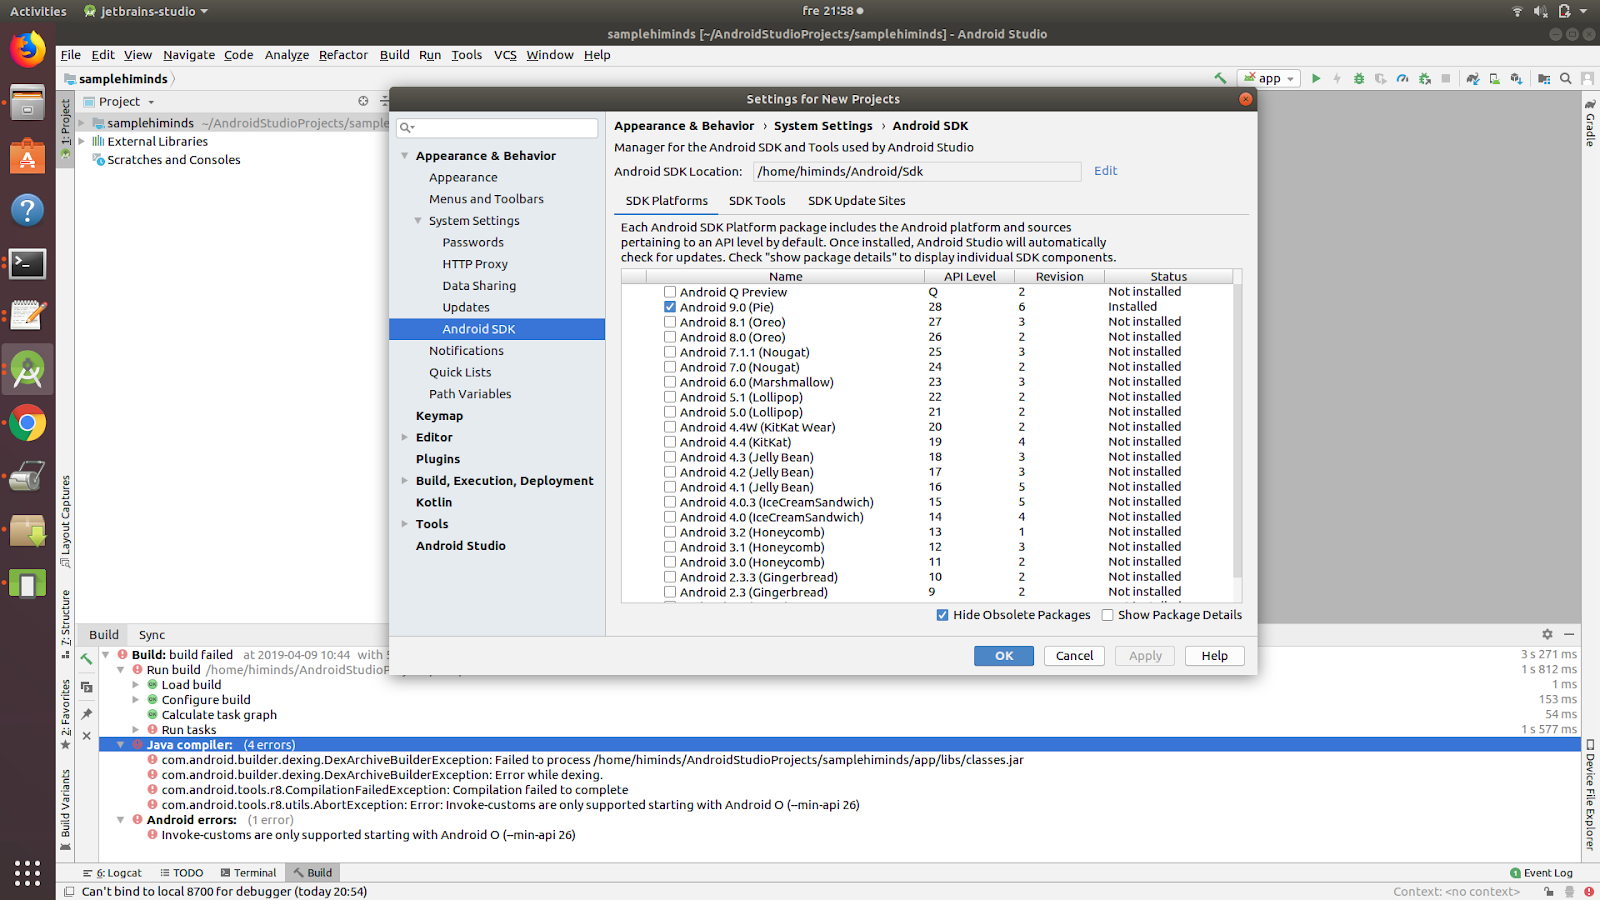The width and height of the screenshot is (1600, 900).
Task: Click the Help button in settings dialog
Action: point(1215,656)
